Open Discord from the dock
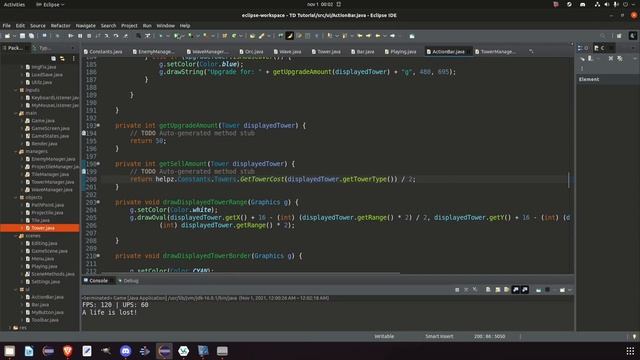The image size is (640, 360). [126, 351]
